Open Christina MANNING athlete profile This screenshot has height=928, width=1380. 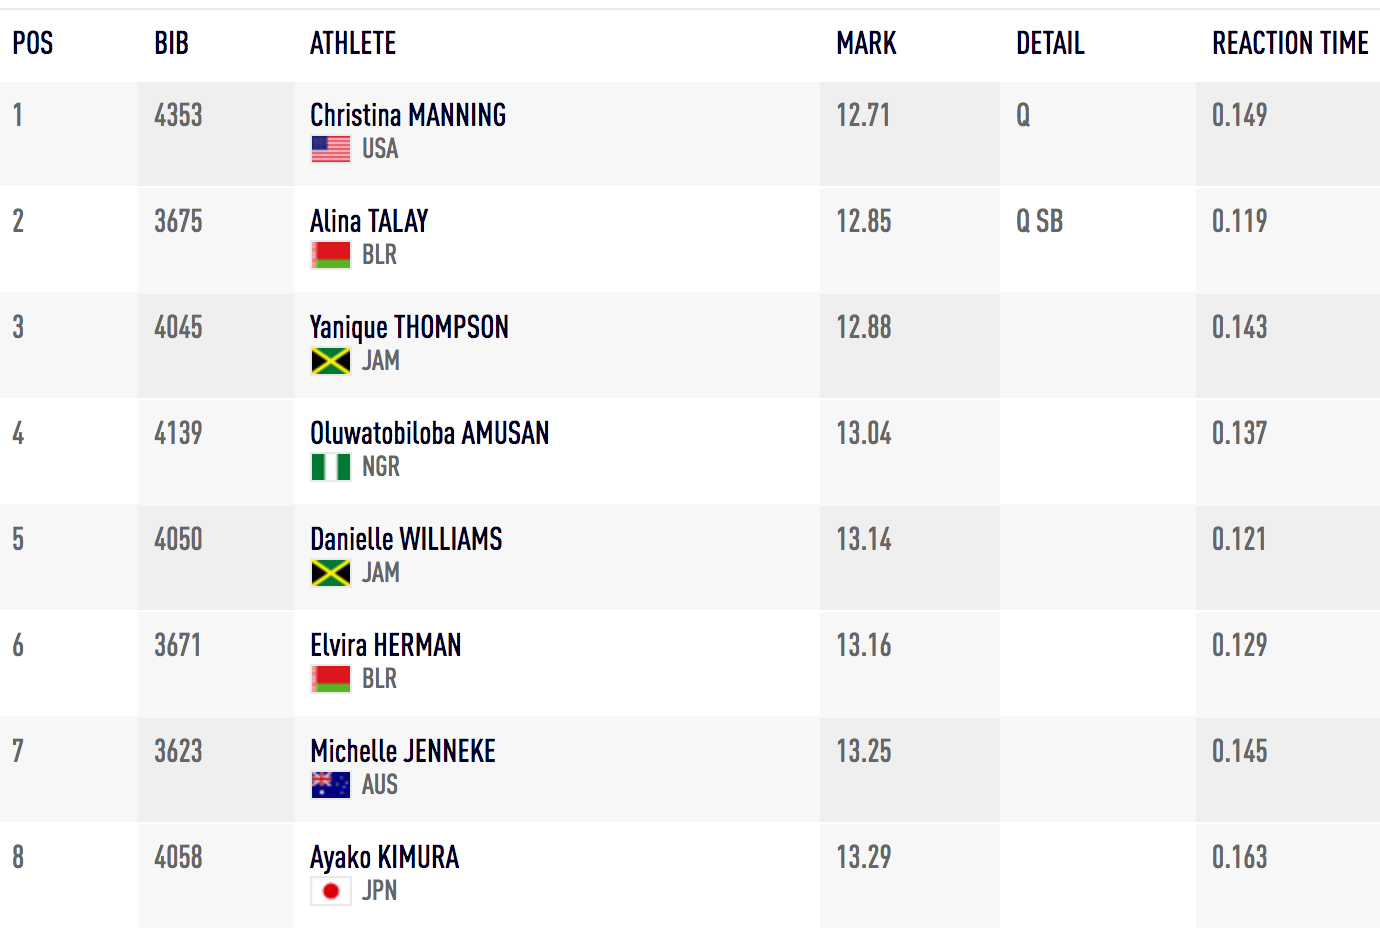[408, 115]
